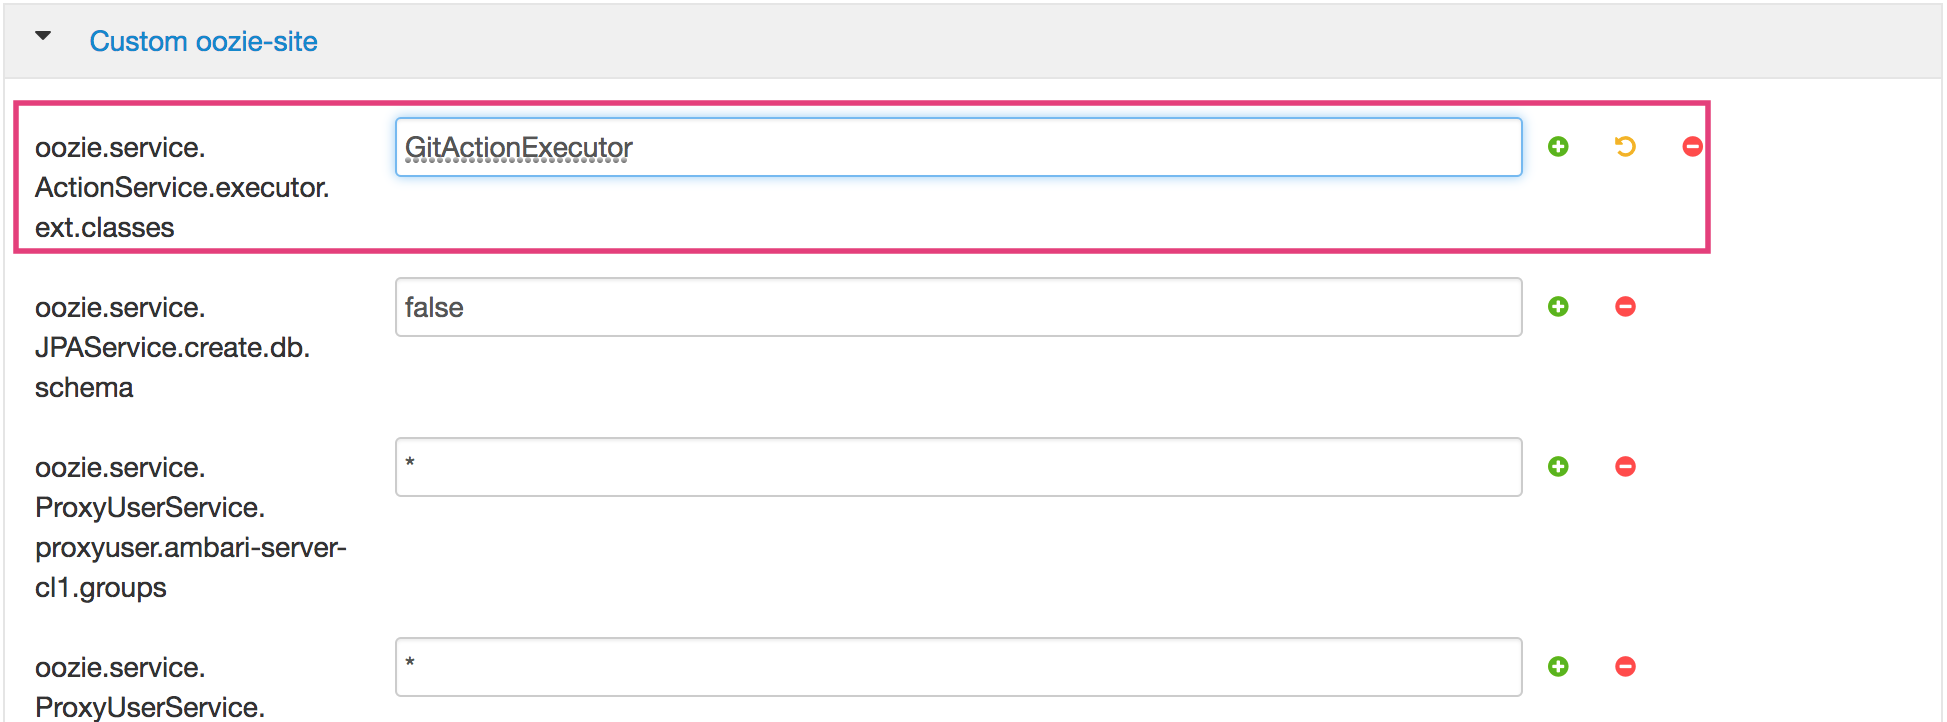Click green plus icon on bottom row
1947x722 pixels.
(x=1557, y=667)
